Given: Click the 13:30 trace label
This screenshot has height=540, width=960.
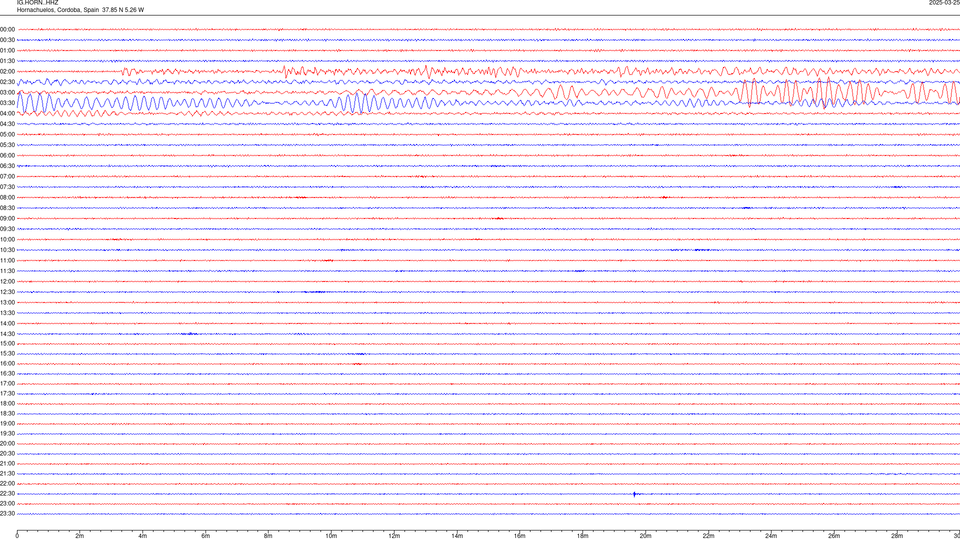Looking at the screenshot, I should (x=7, y=313).
